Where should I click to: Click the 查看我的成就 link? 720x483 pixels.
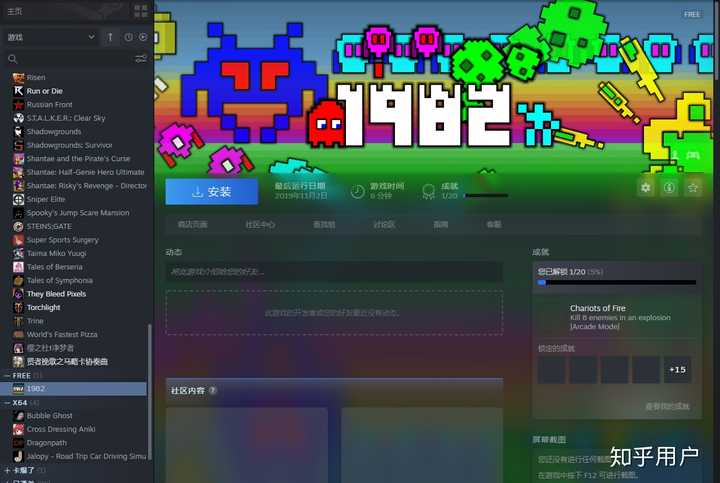[667, 406]
